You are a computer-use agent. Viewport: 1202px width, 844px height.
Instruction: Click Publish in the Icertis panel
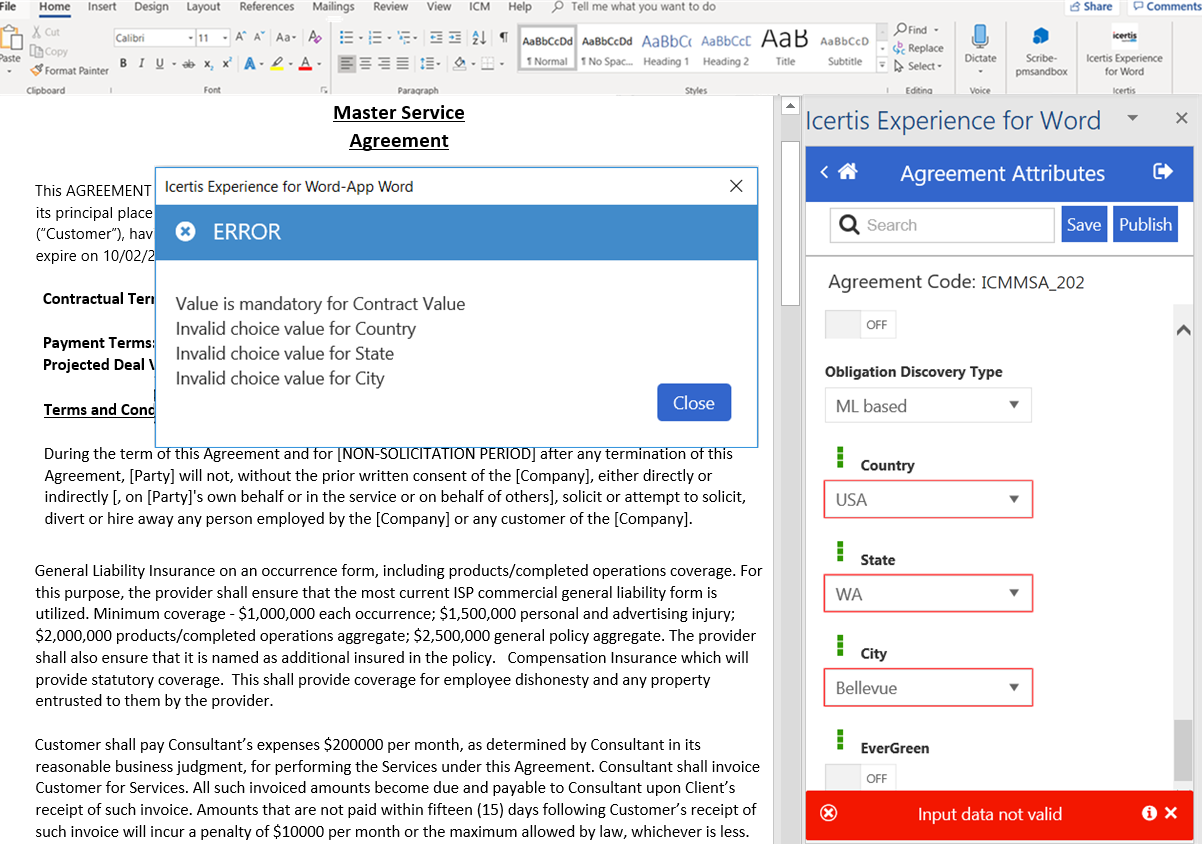point(1145,225)
